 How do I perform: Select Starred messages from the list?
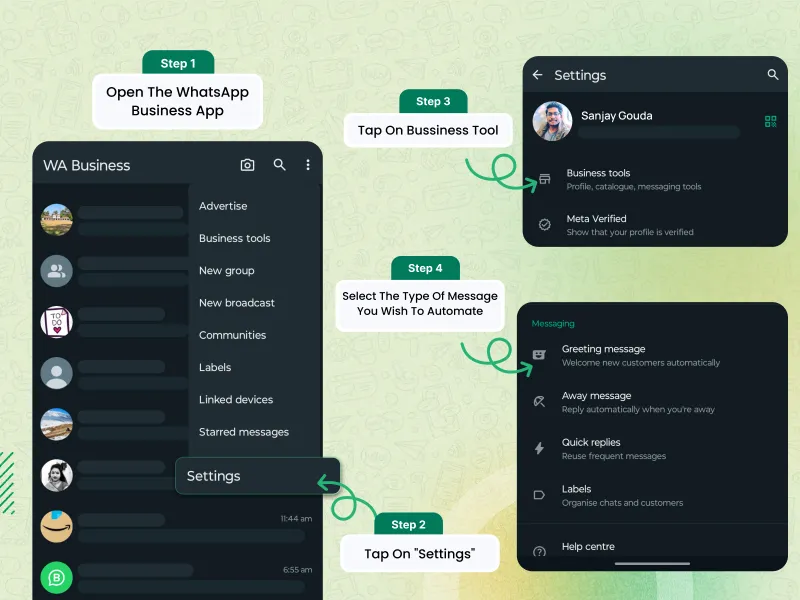(244, 431)
